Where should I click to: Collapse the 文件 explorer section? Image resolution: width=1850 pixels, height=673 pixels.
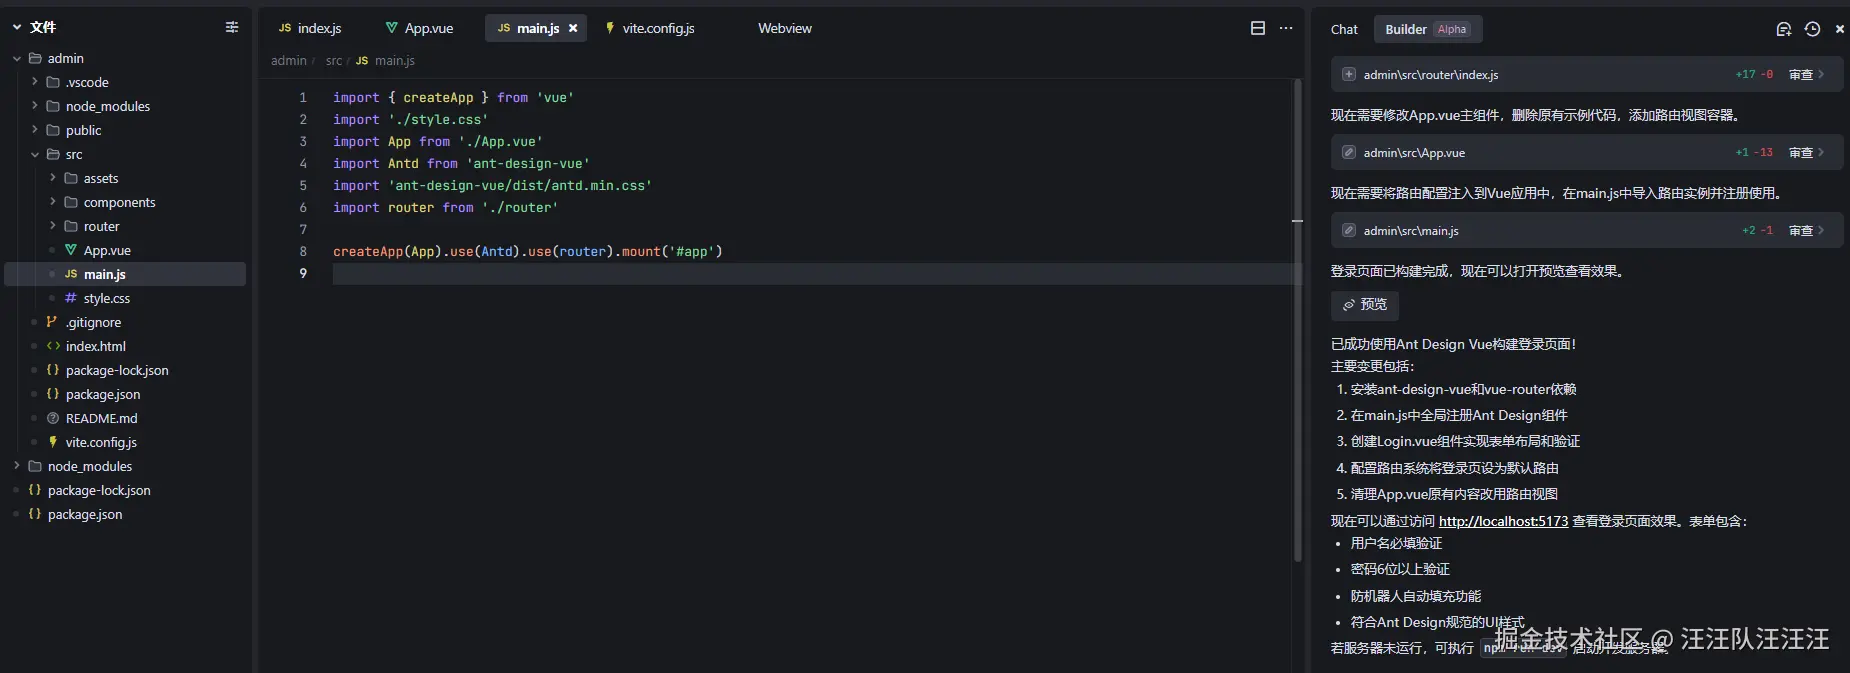(17, 27)
